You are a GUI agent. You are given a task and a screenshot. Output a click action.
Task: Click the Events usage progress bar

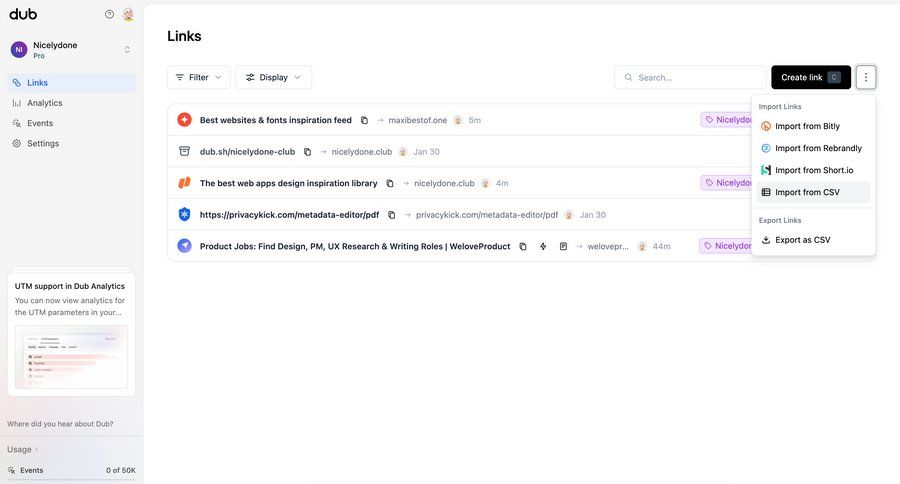72,479
